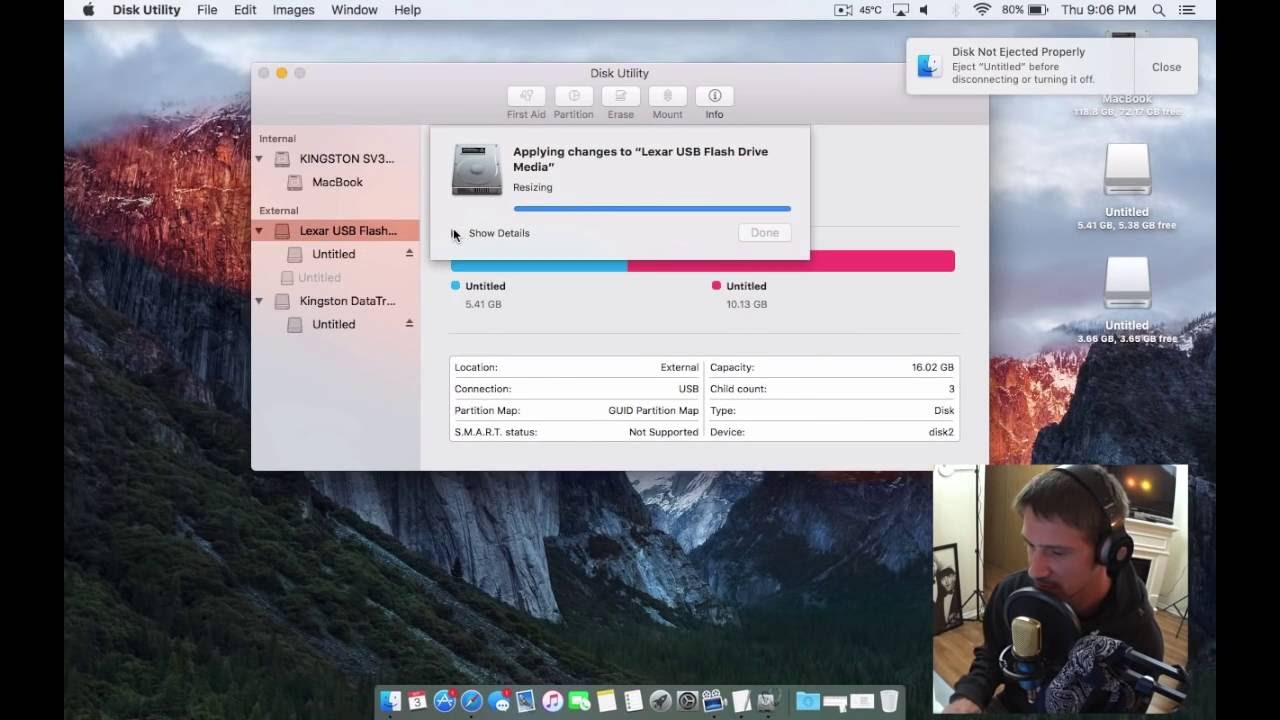Click the Disk Not Ejected Properly notification text
This screenshot has height=720, width=1280.
[1023, 66]
